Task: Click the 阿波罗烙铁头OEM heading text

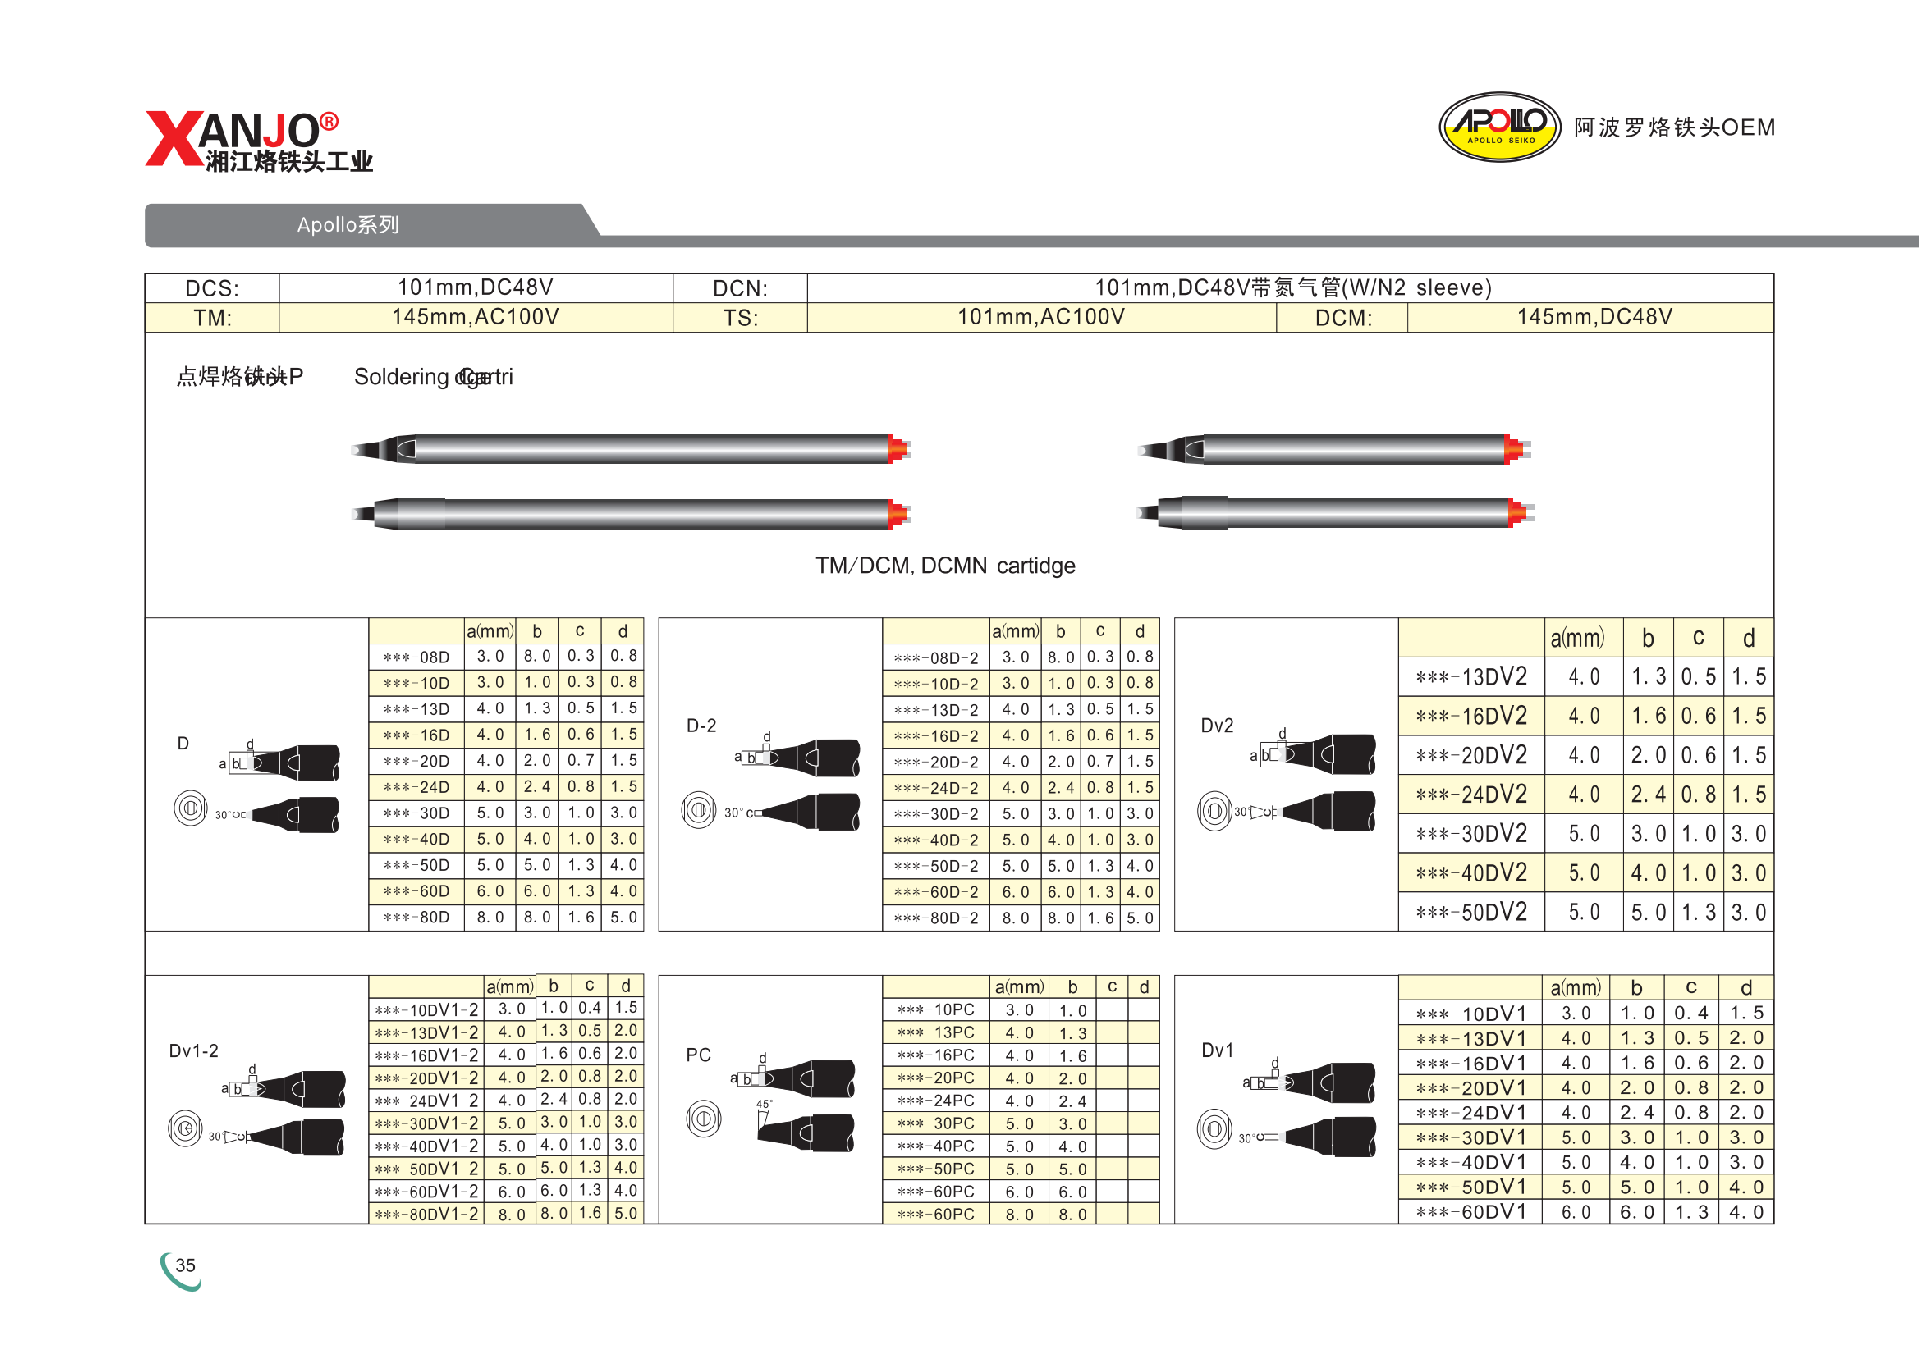Action: (x=1675, y=128)
